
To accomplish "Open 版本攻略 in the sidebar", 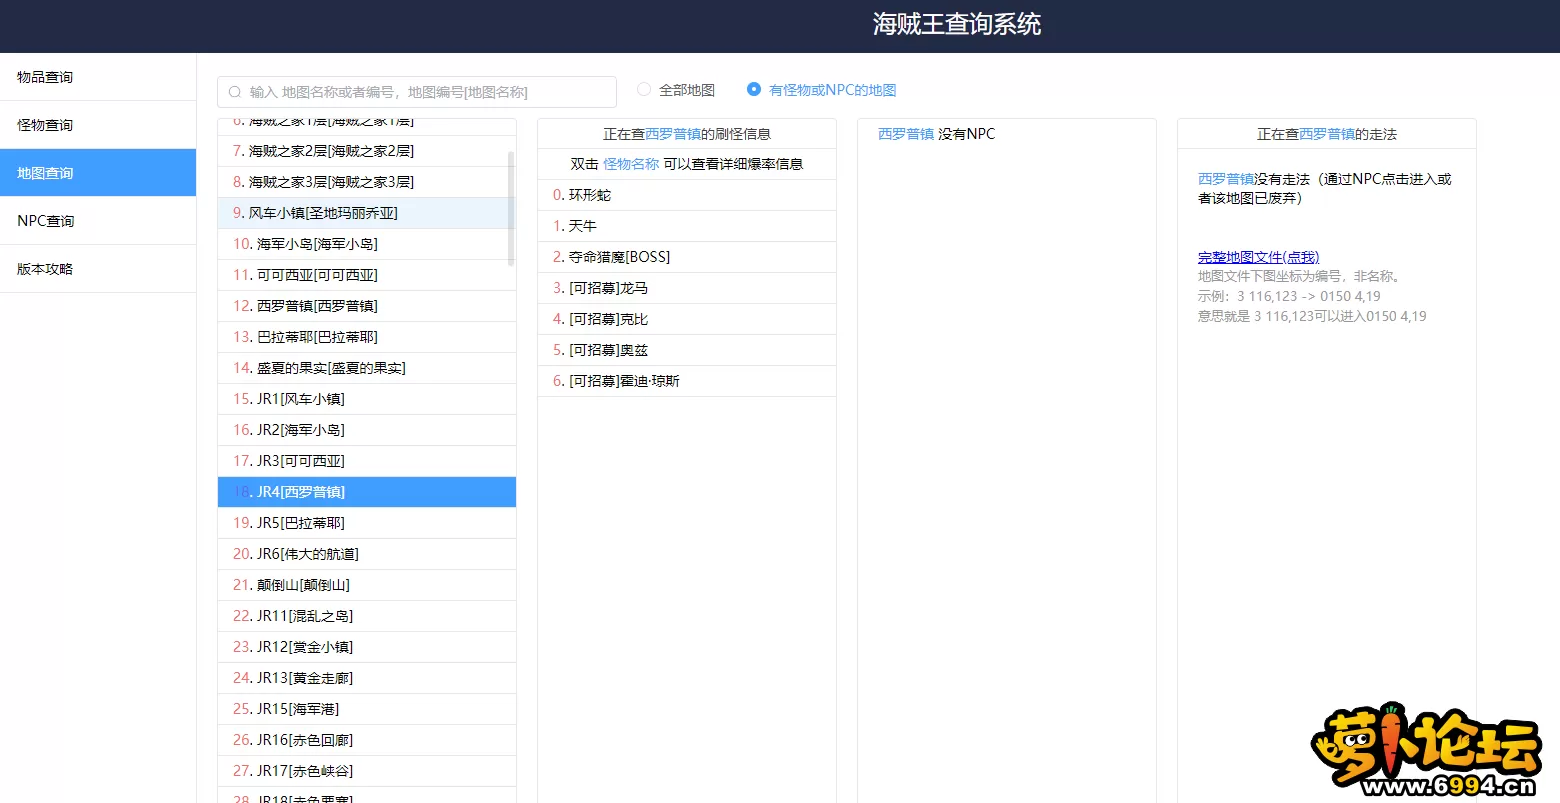I will [98, 269].
